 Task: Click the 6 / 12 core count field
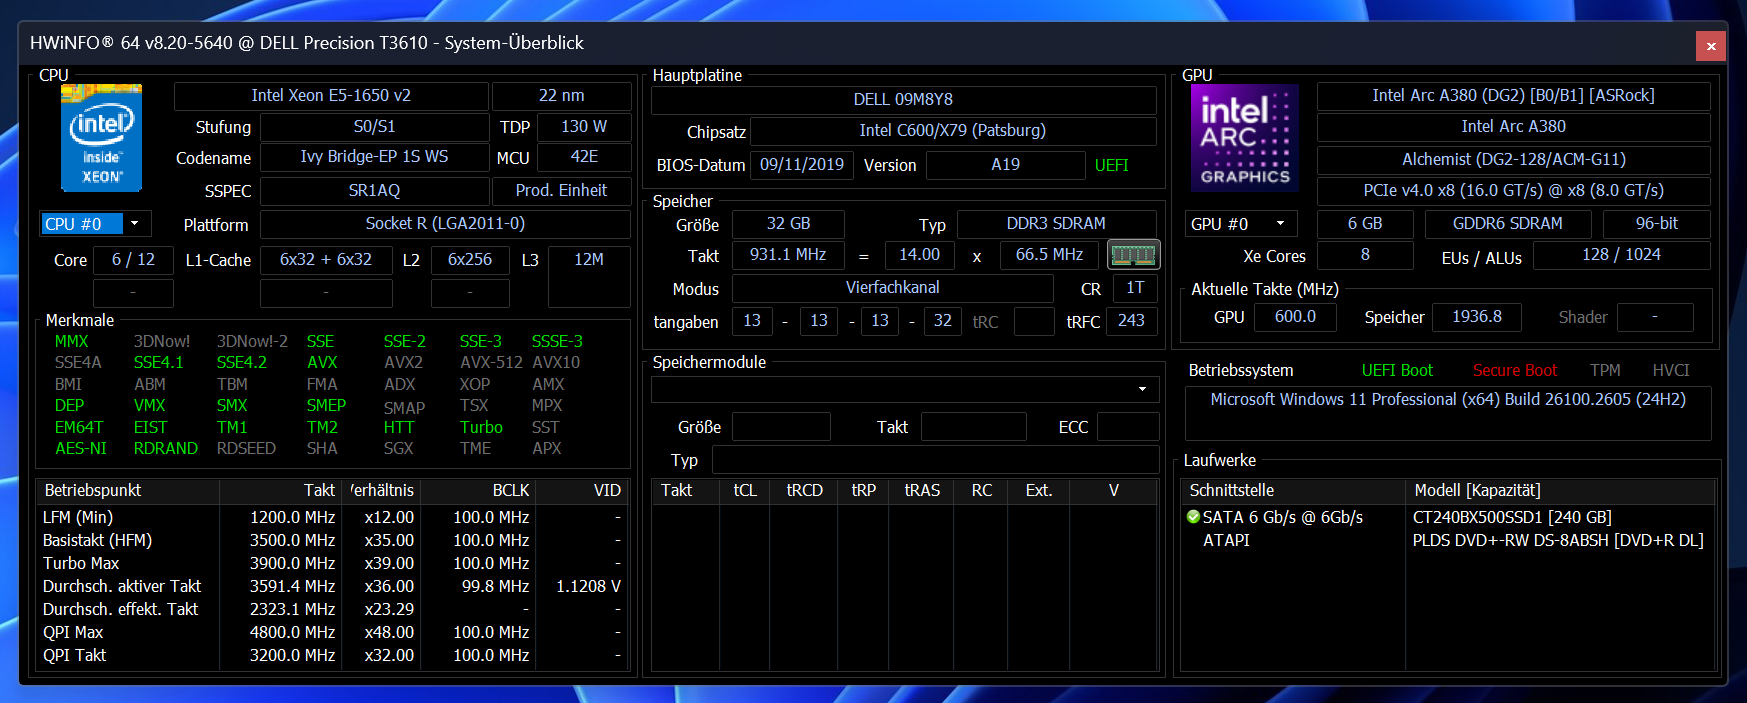(133, 260)
